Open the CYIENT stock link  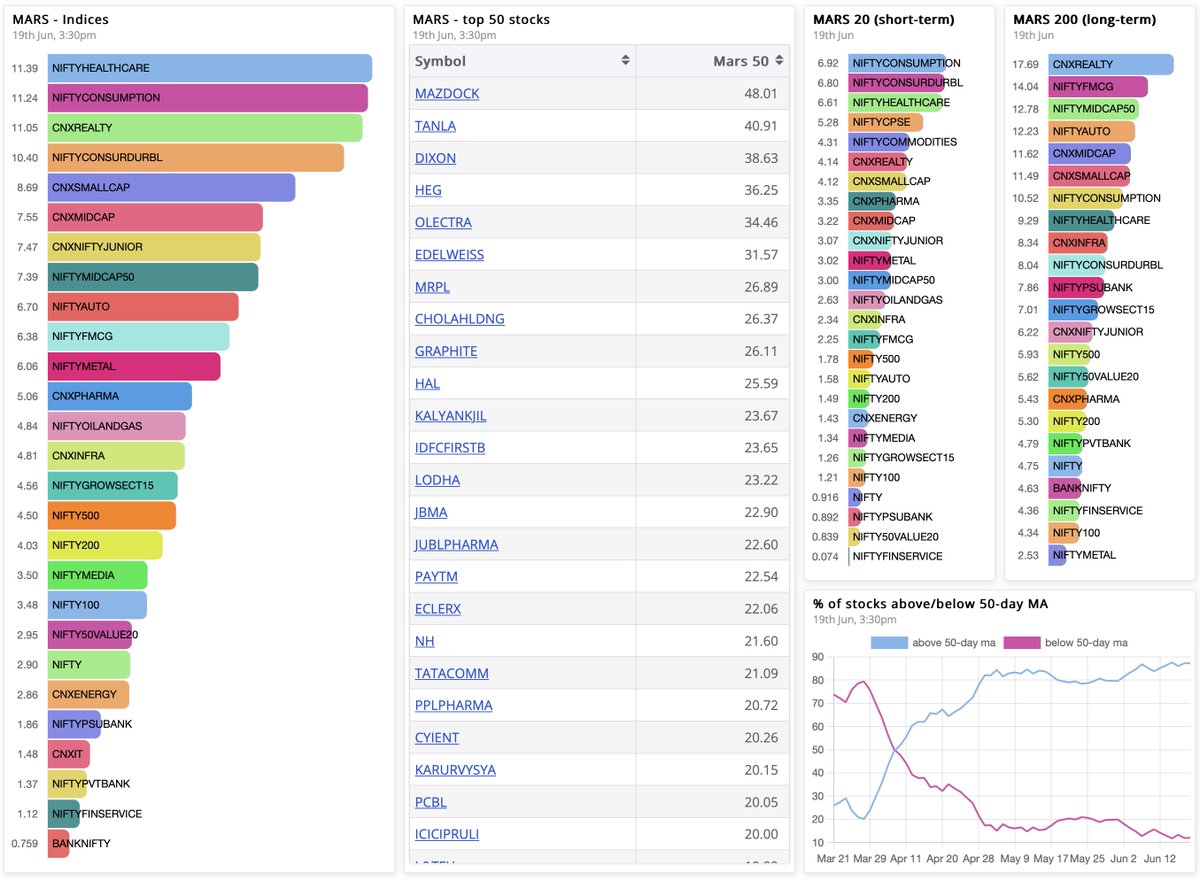pos(437,737)
